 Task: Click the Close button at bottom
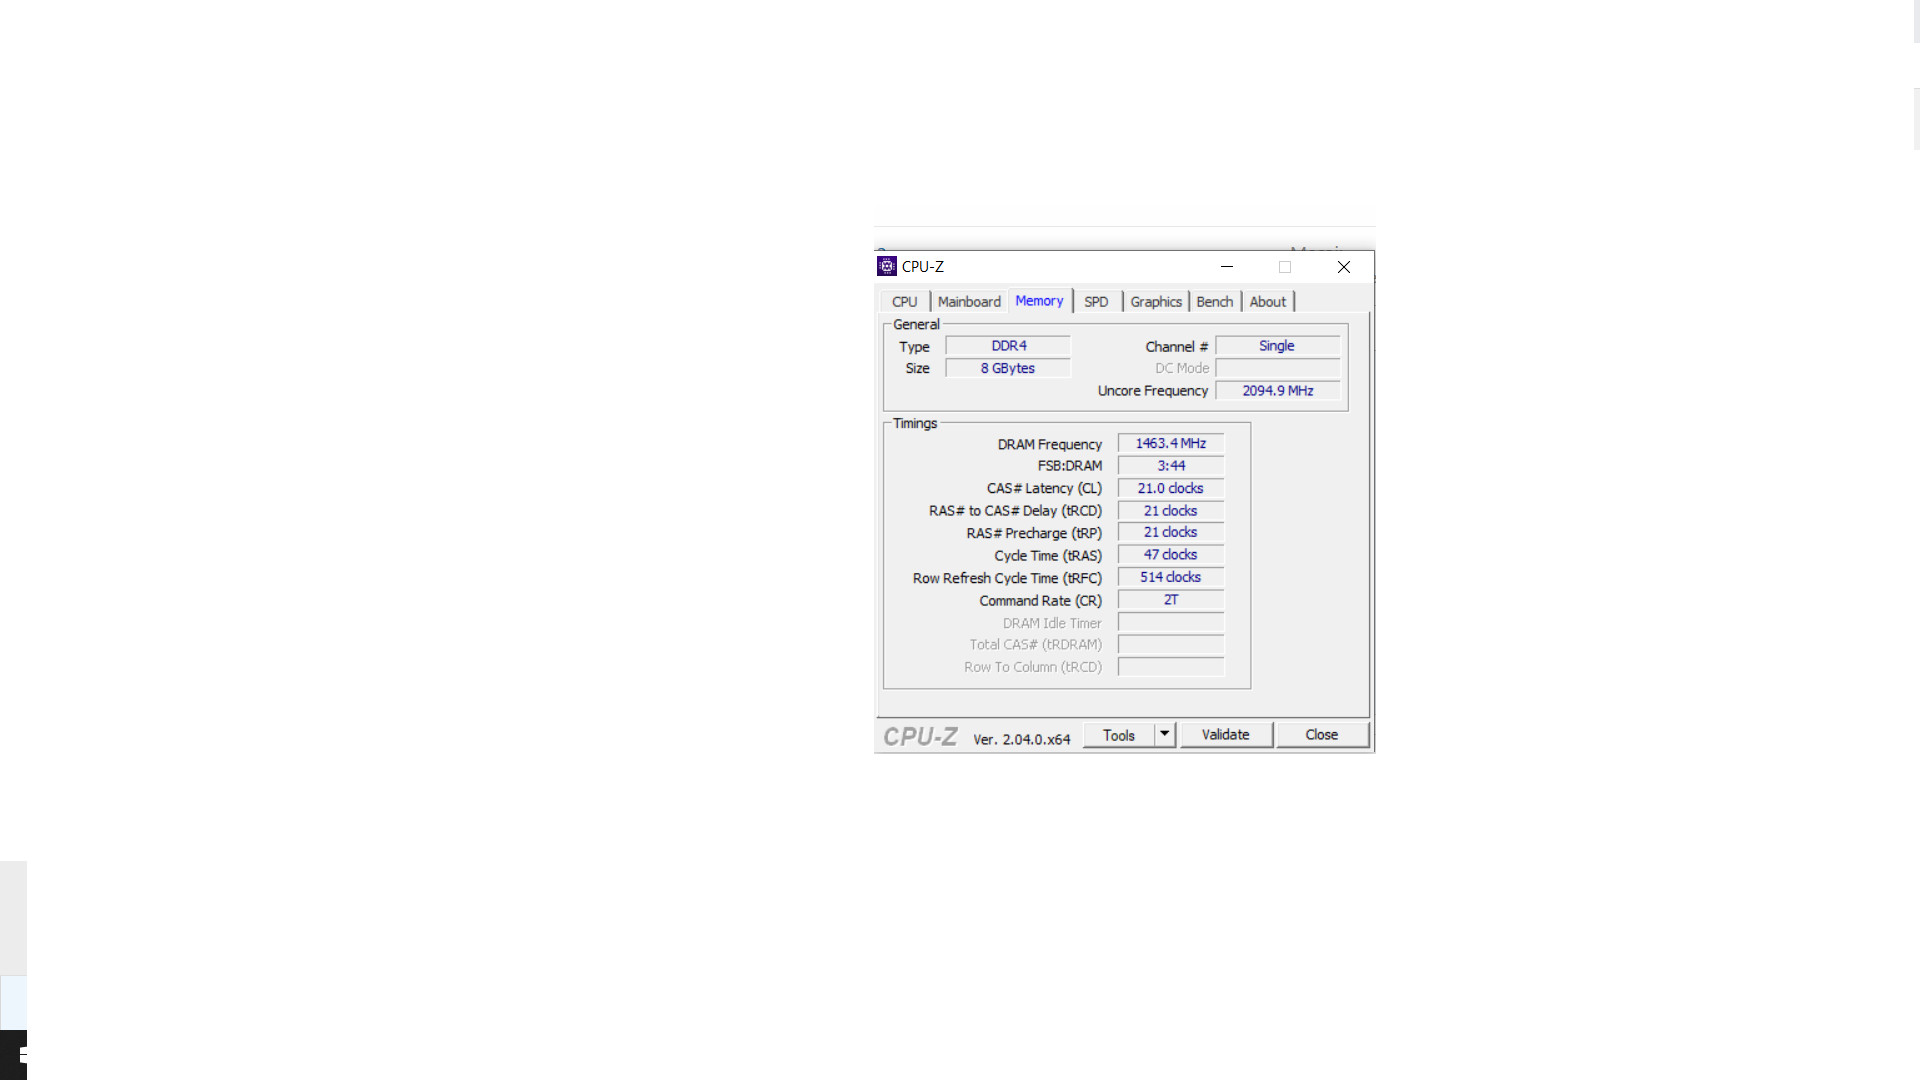click(1321, 735)
